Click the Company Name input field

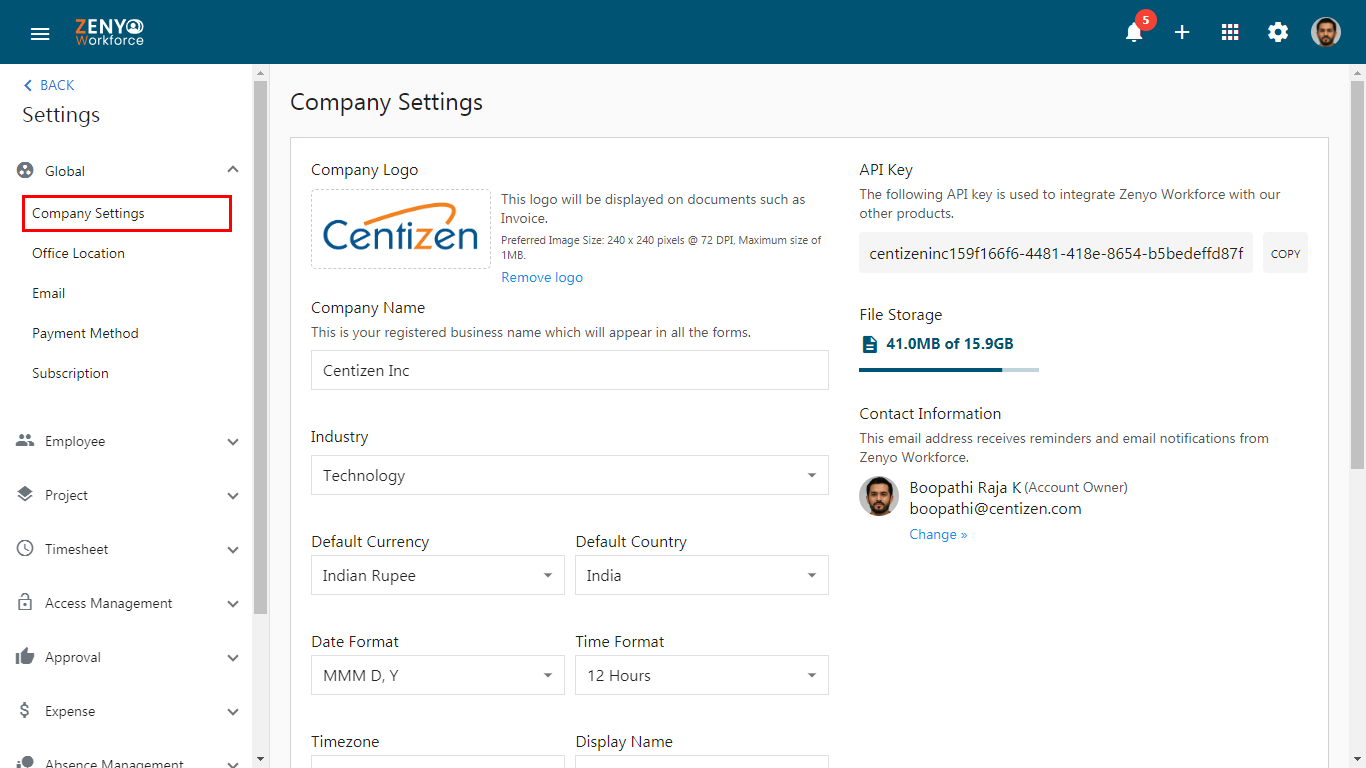pos(570,370)
